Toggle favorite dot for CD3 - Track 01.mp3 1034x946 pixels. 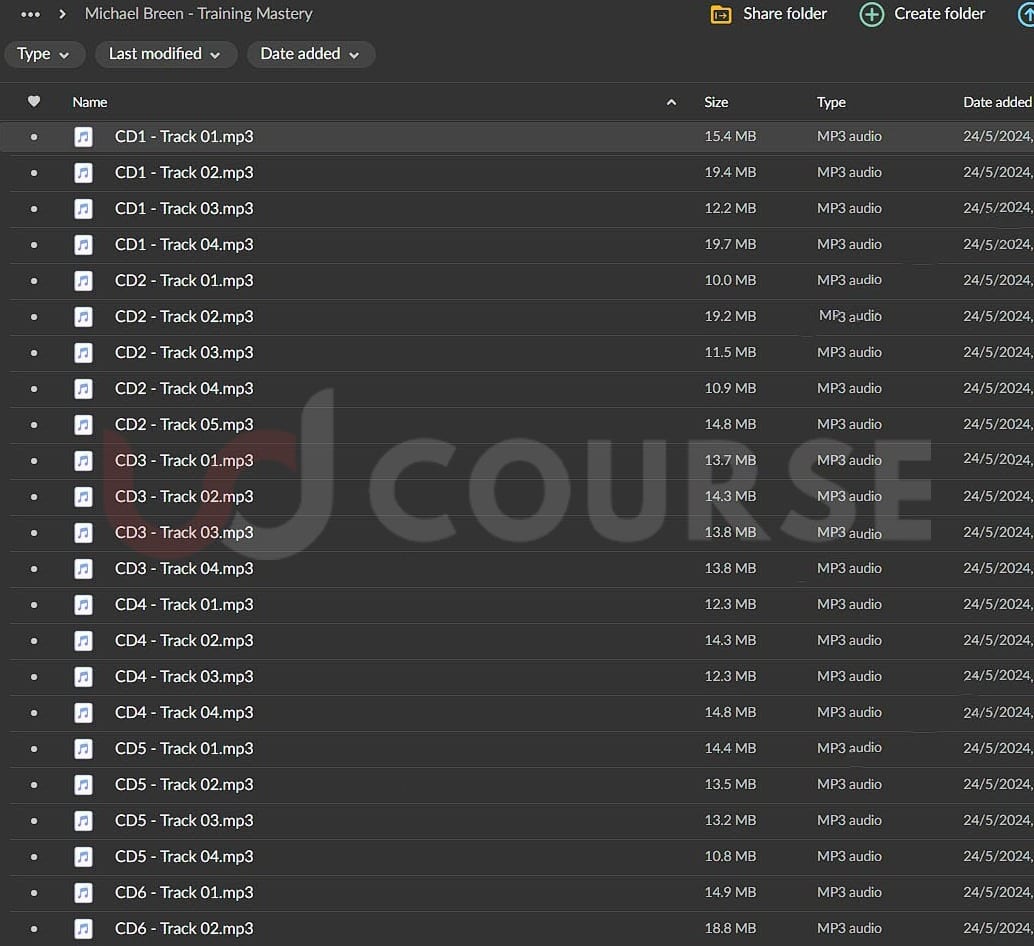click(x=34, y=461)
